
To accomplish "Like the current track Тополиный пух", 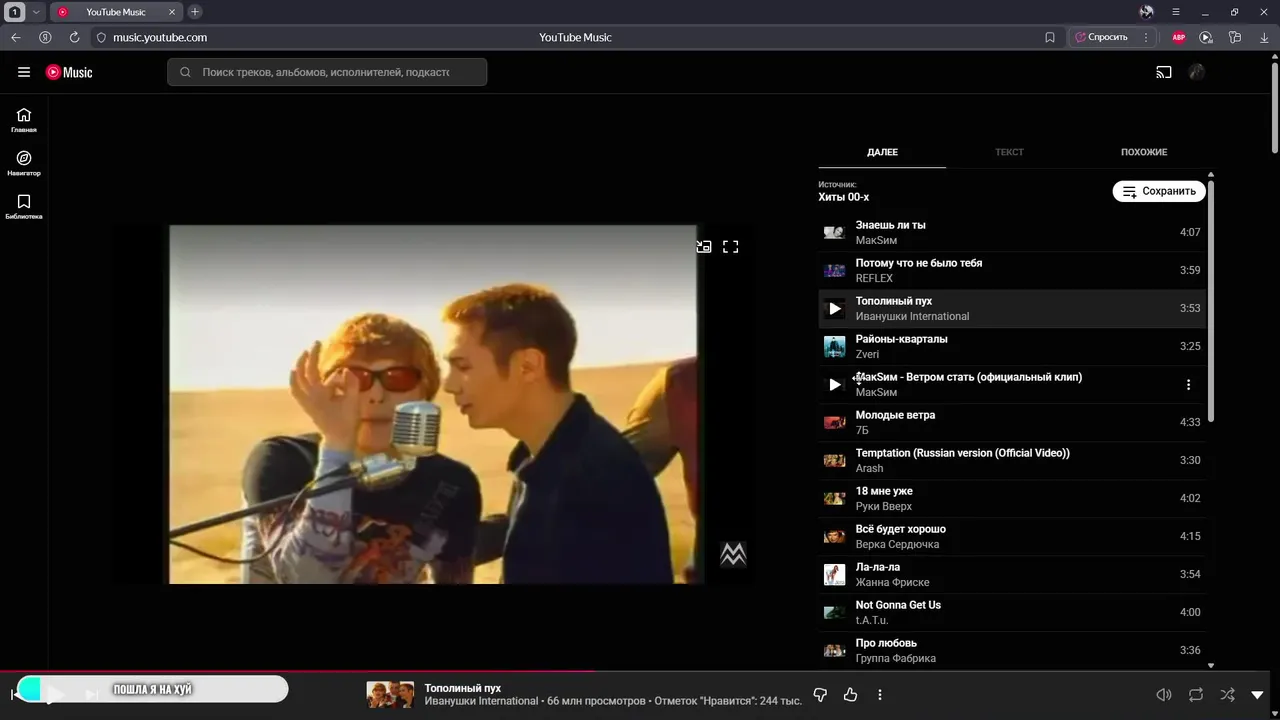I will [x=850, y=695].
